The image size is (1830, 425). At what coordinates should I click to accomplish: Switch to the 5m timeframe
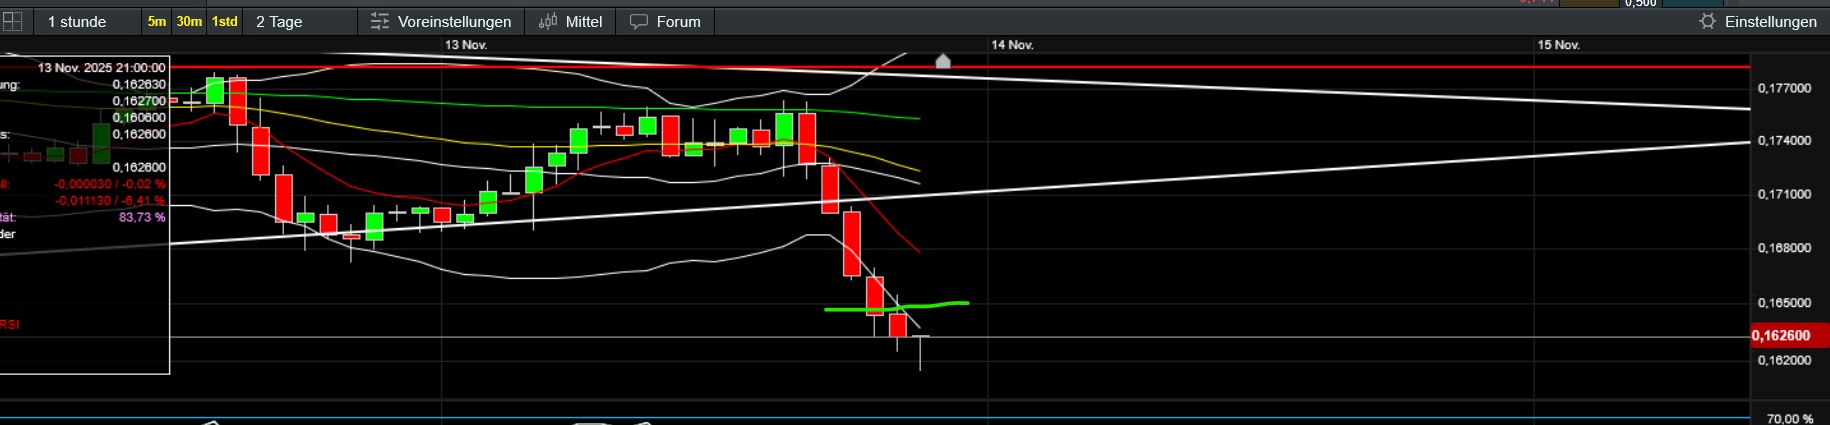pyautogui.click(x=157, y=21)
